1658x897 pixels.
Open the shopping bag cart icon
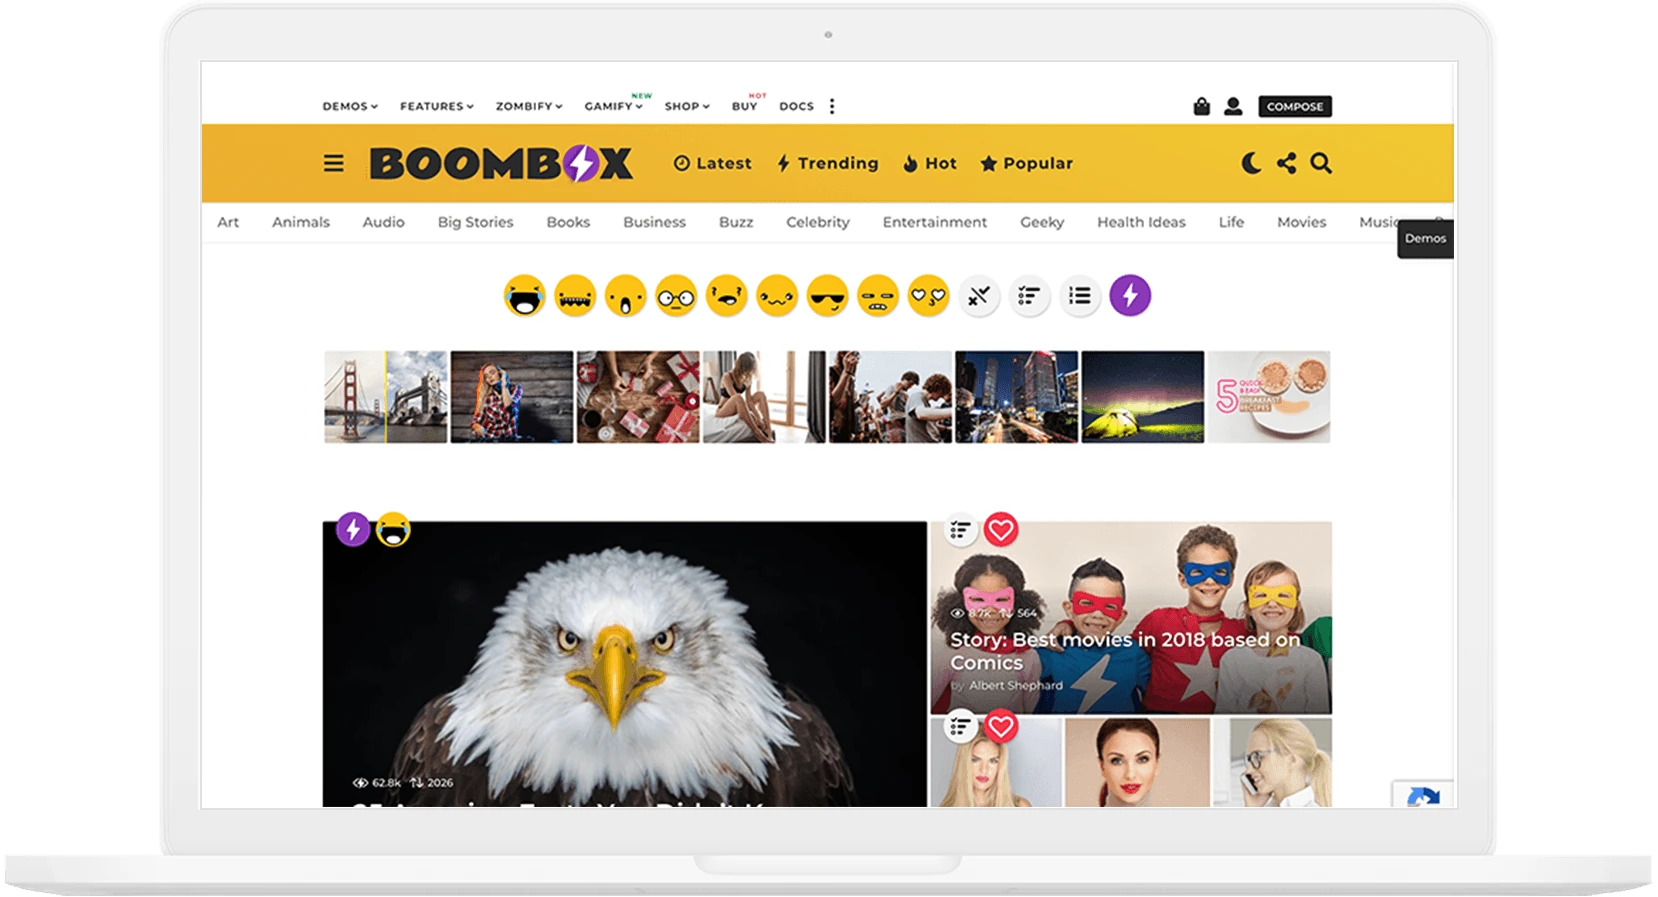(1202, 106)
